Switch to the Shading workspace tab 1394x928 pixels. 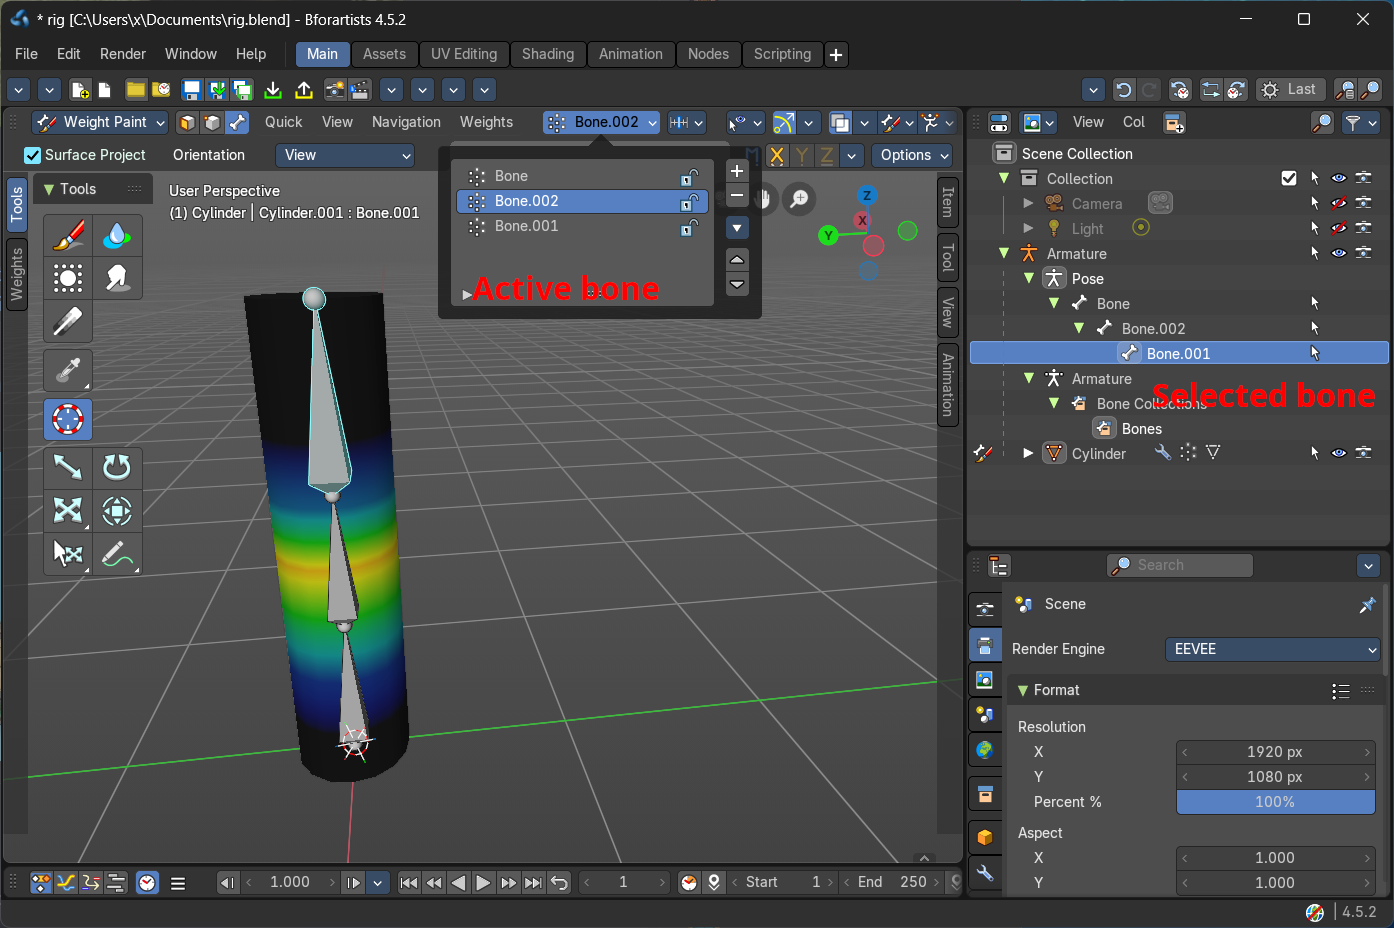[x=548, y=54]
